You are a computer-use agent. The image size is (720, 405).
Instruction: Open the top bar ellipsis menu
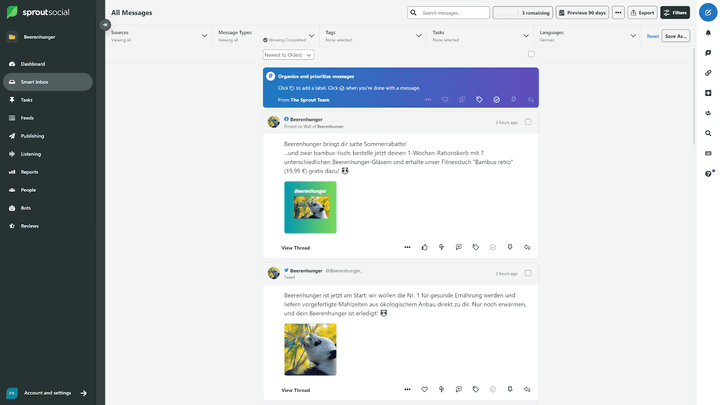coord(618,13)
